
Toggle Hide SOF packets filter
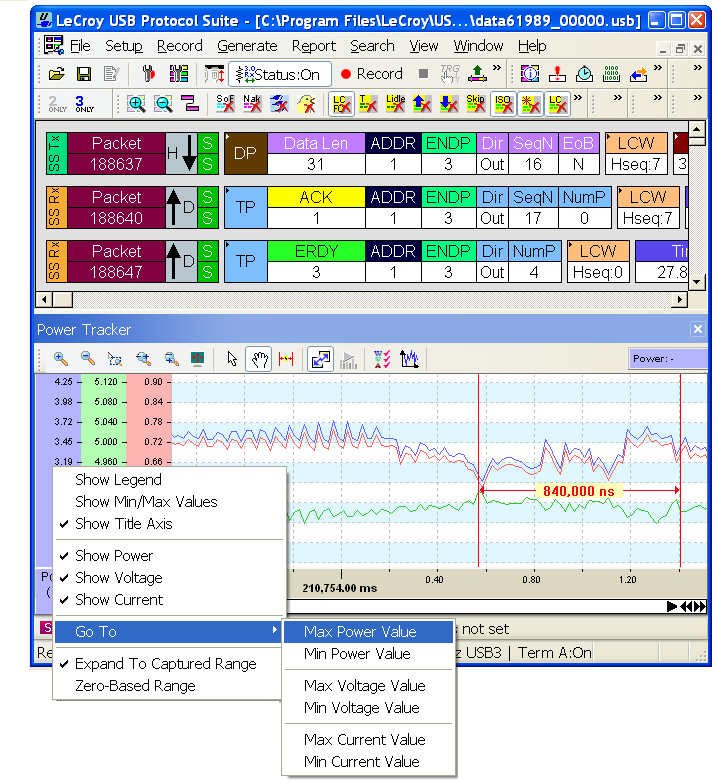pos(225,104)
